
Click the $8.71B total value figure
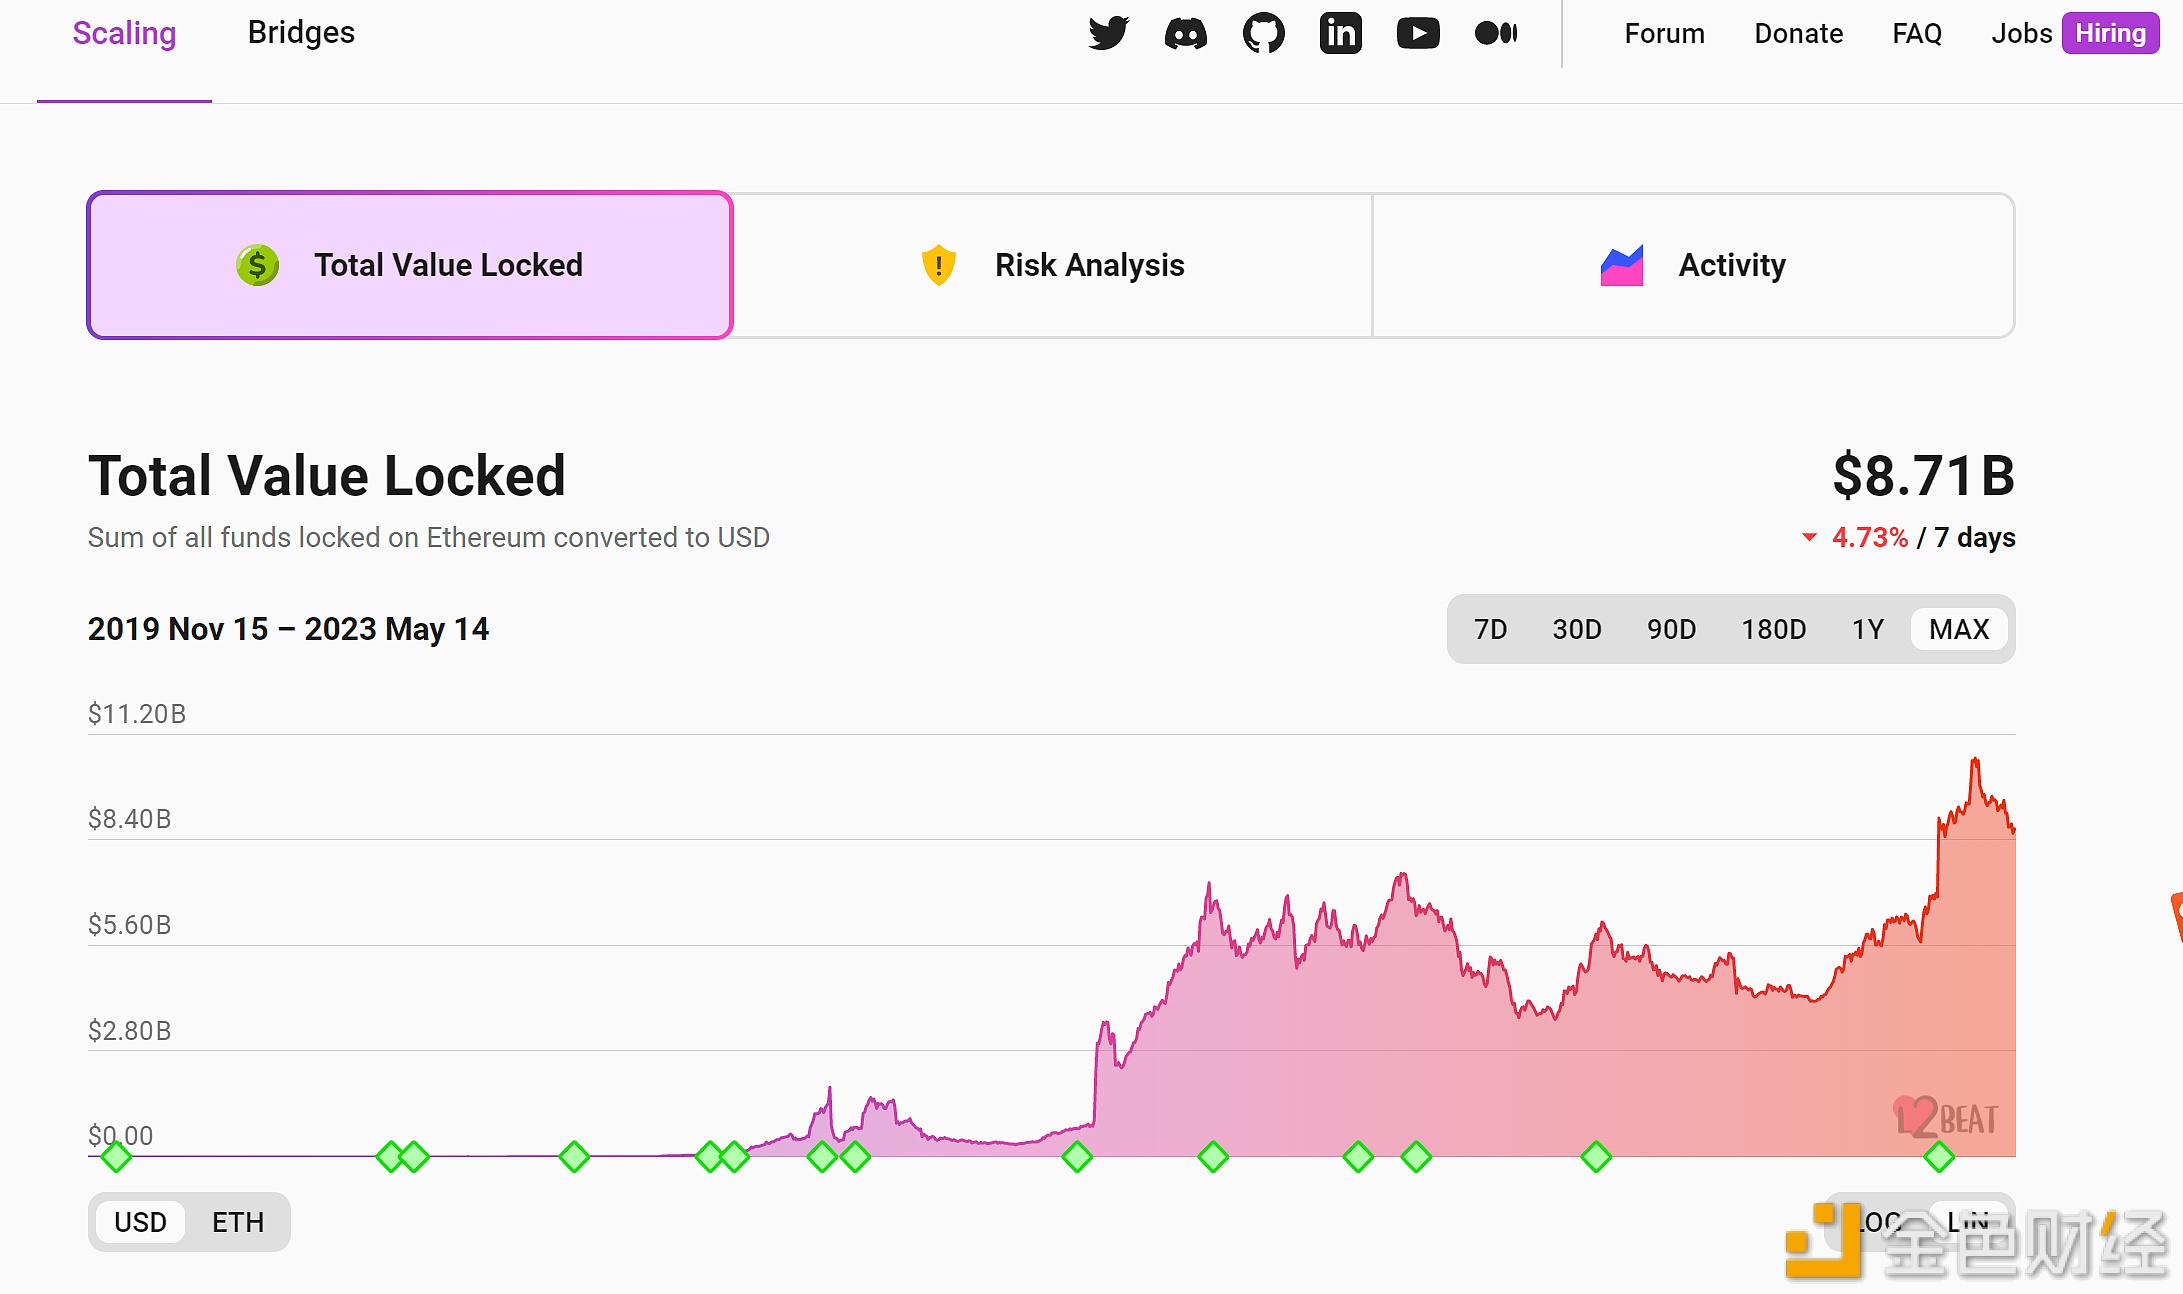point(1923,475)
